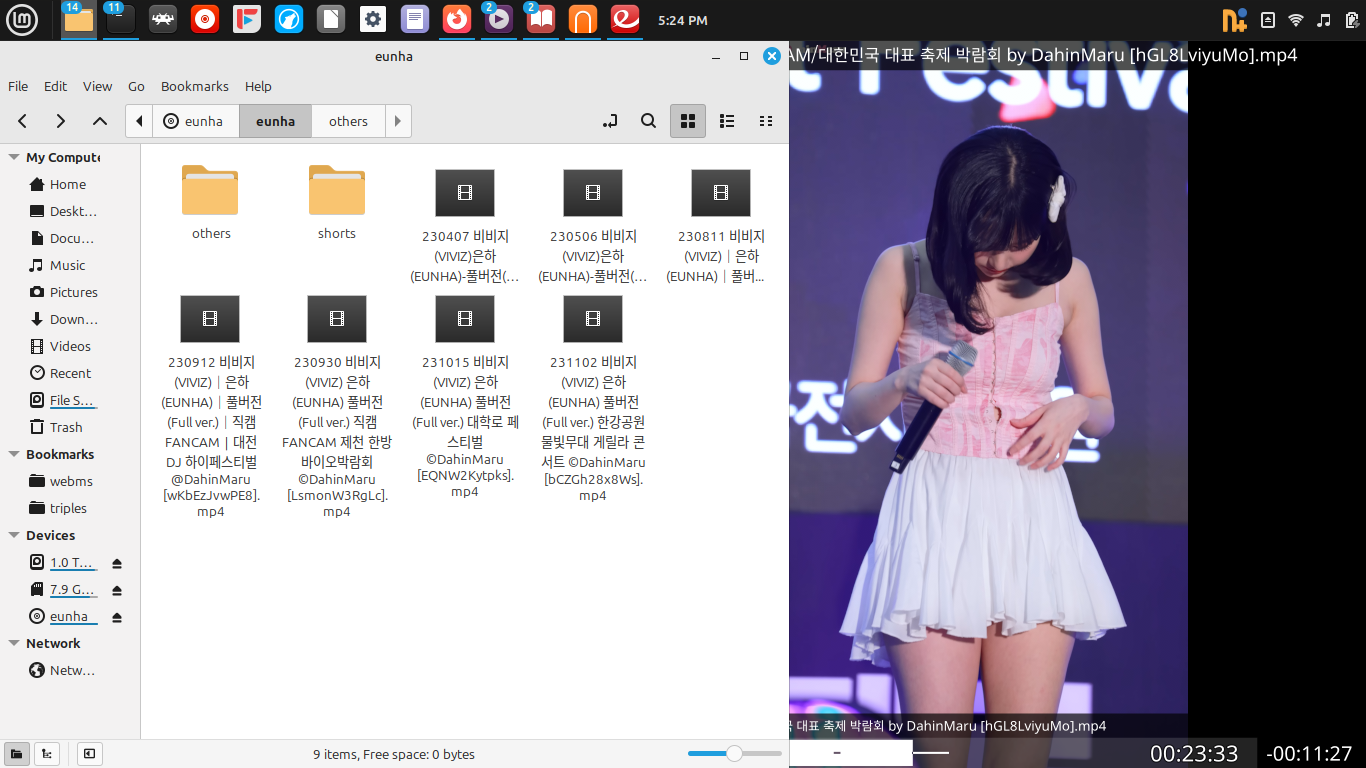Image resolution: width=1366 pixels, height=768 pixels.
Task: Open the 1.0 T… drive in Devices
Action: coord(73,562)
